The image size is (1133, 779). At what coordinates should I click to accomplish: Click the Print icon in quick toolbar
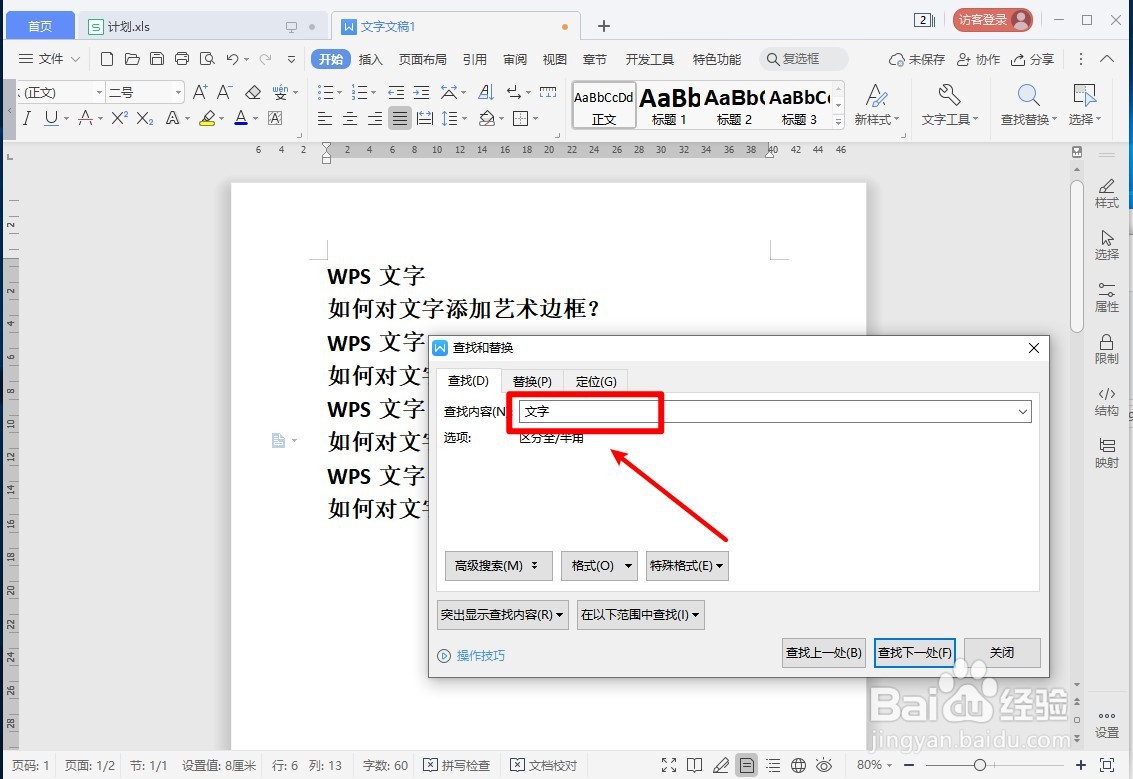[x=182, y=59]
